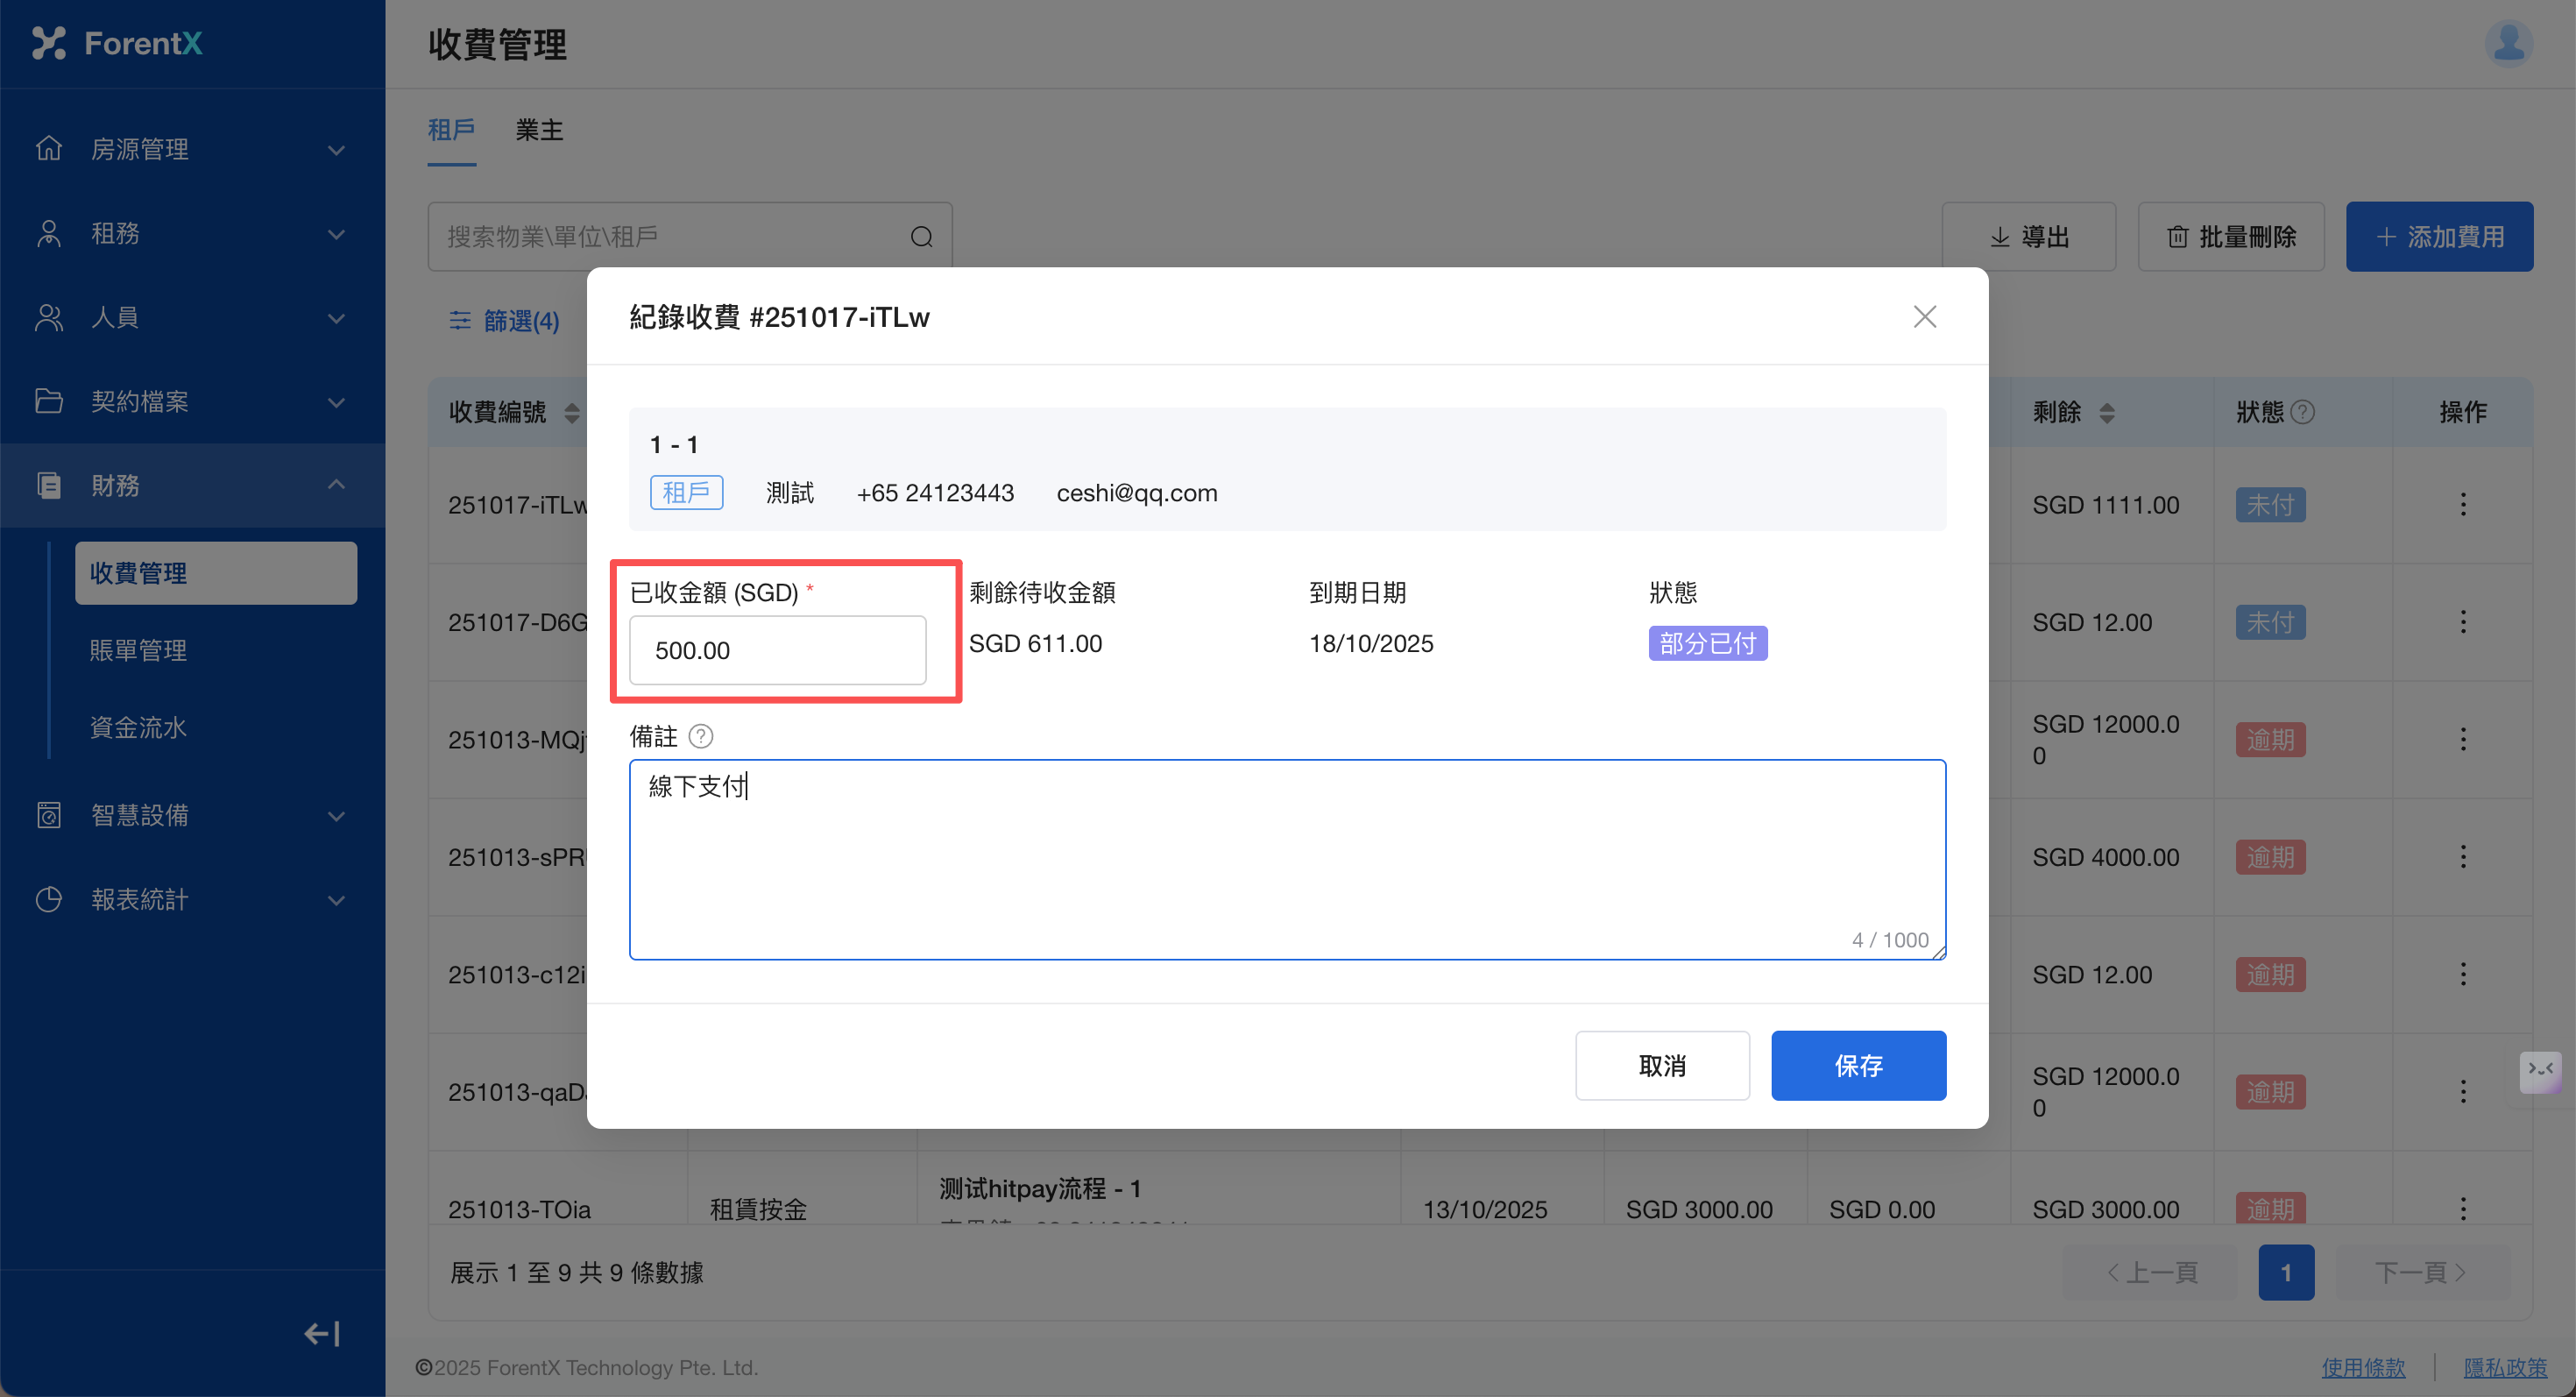Close the 紀錄收費 dialog with X icon
The image size is (2576, 1397).
pyautogui.click(x=1924, y=317)
